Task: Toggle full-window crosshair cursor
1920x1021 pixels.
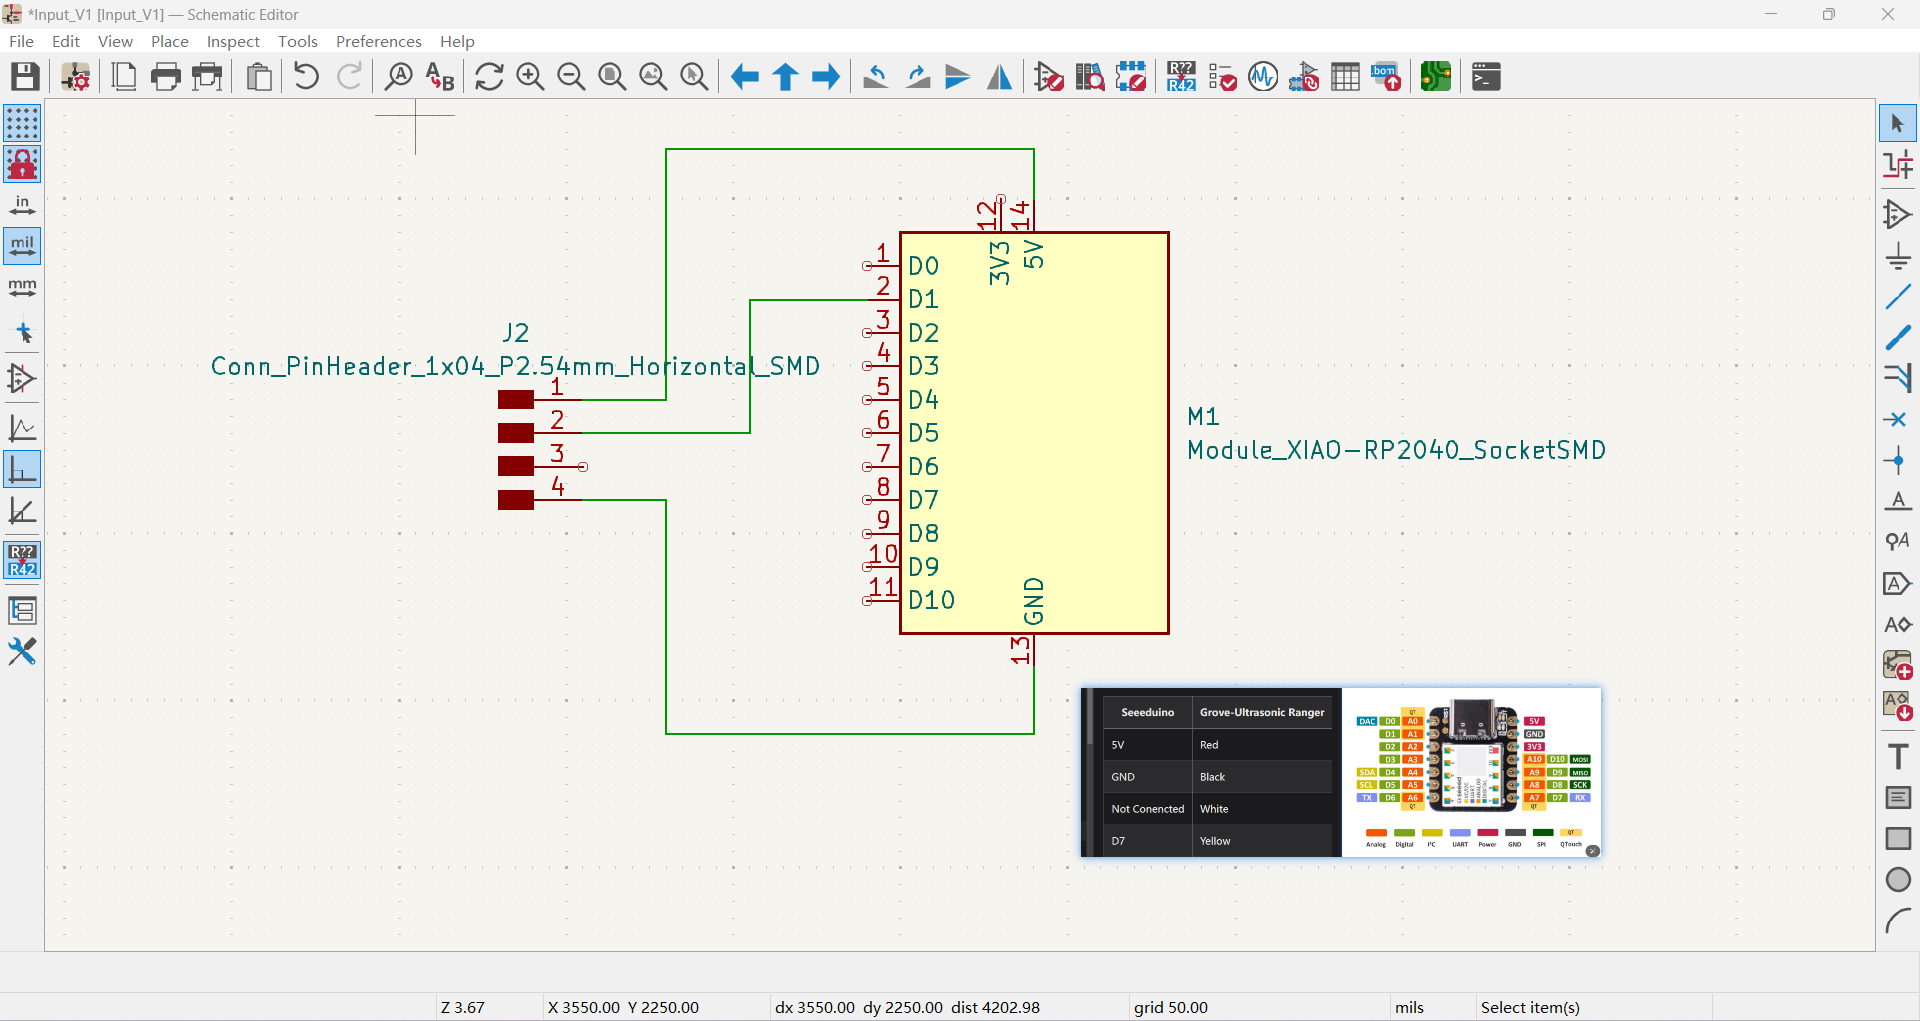Action: [x=22, y=333]
